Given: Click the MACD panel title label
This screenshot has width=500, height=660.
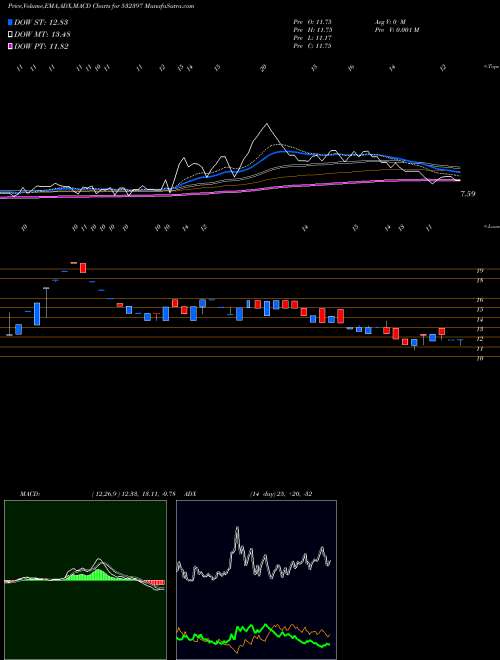Looking at the screenshot, I should coord(29,493).
